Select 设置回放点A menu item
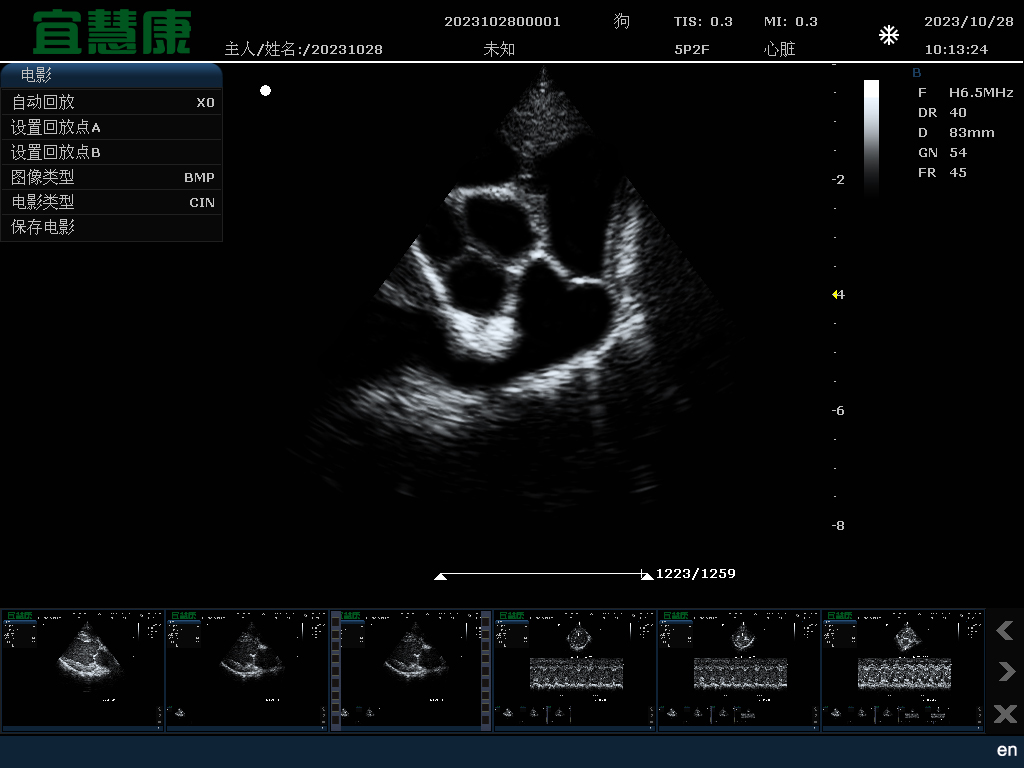The image size is (1024, 768). click(111, 127)
